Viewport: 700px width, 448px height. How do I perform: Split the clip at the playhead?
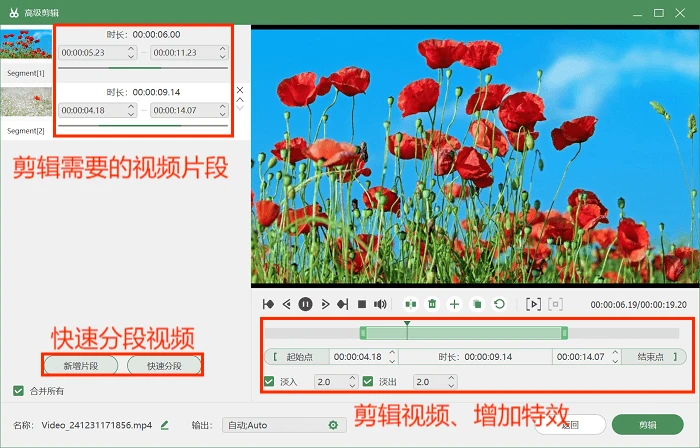pyautogui.click(x=410, y=304)
